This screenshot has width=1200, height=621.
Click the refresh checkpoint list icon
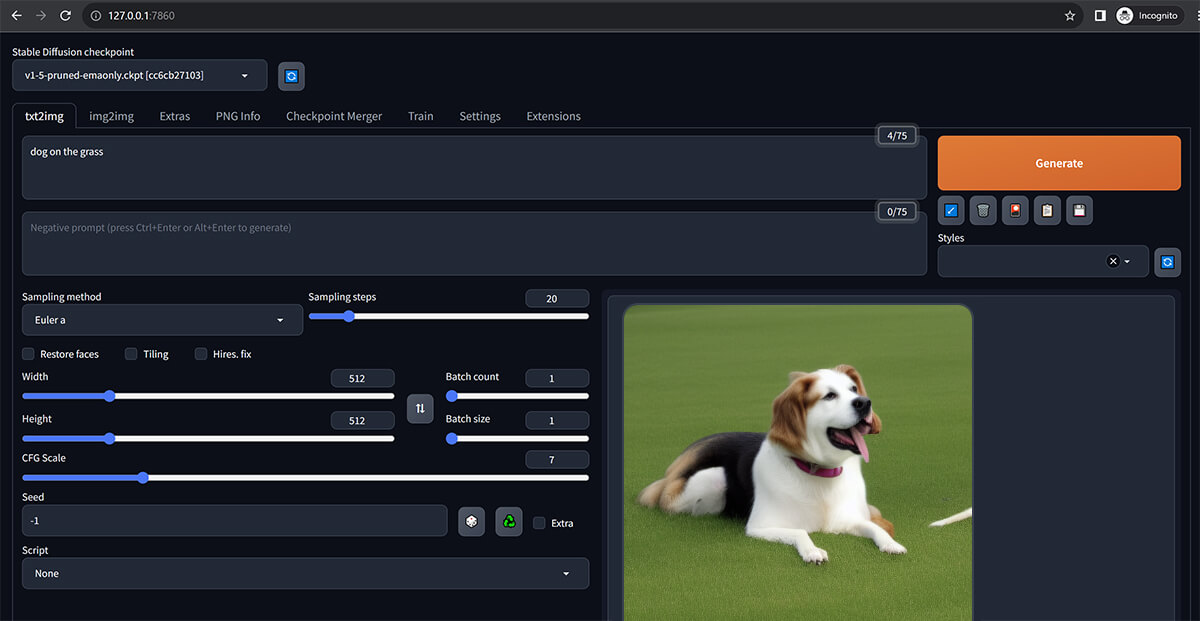pyautogui.click(x=291, y=76)
